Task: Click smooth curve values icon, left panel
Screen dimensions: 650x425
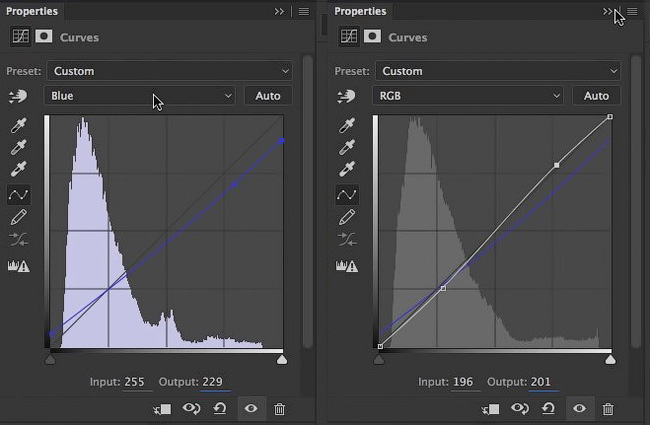Action: 19,240
